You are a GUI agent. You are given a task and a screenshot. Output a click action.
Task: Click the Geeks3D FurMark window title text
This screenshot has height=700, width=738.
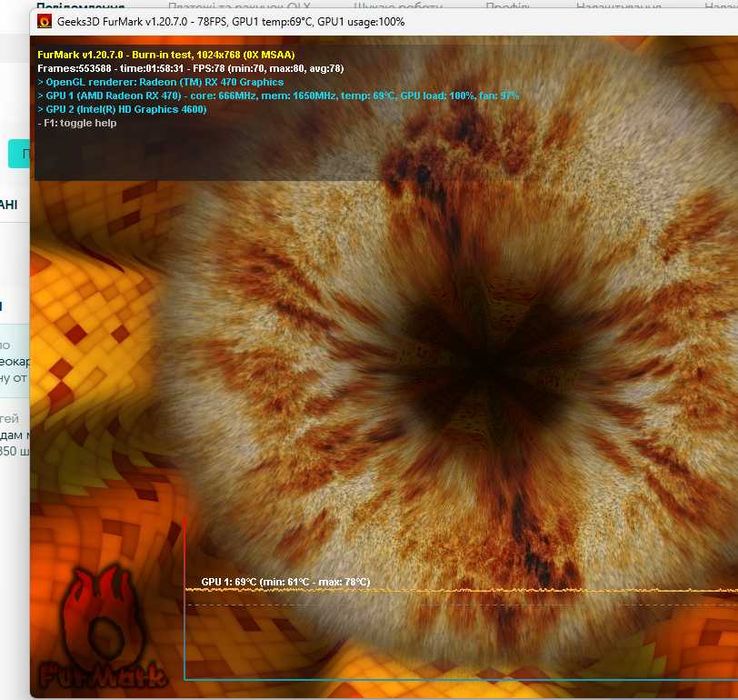tap(231, 22)
